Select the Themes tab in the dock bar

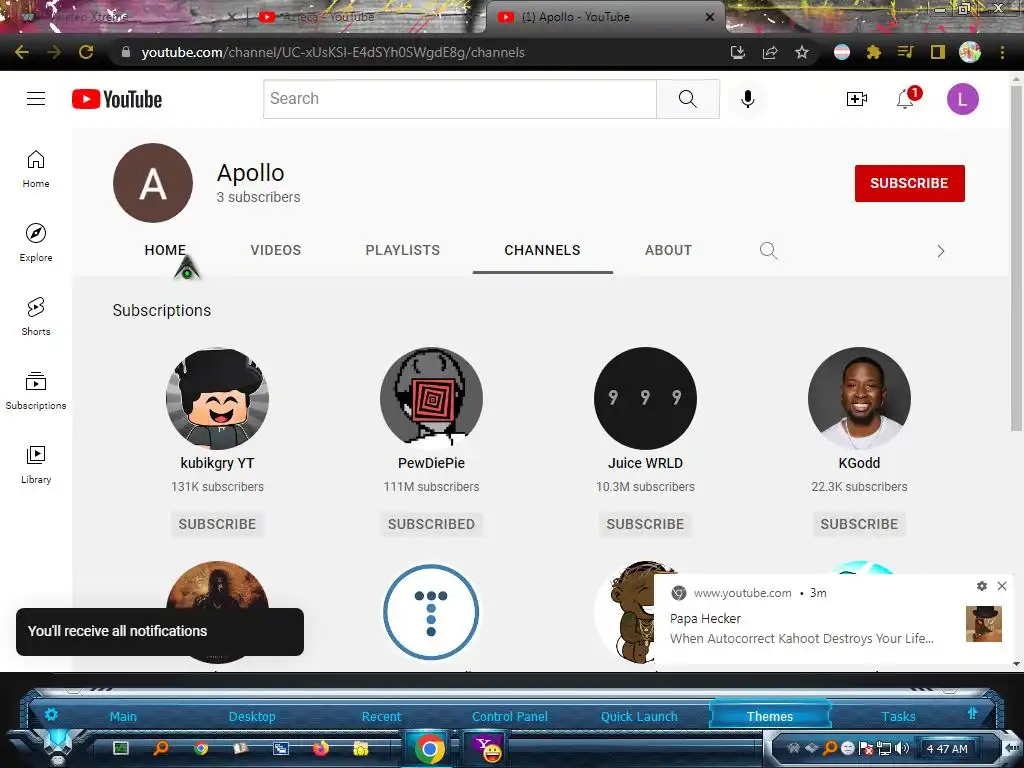pyautogui.click(x=769, y=716)
